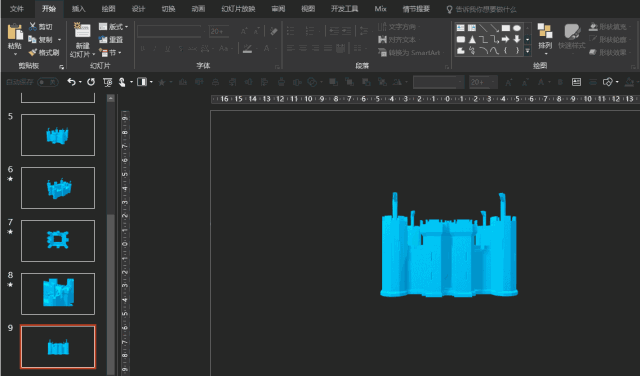Select the Triangle shape
640x376 pixels.
(472, 39)
